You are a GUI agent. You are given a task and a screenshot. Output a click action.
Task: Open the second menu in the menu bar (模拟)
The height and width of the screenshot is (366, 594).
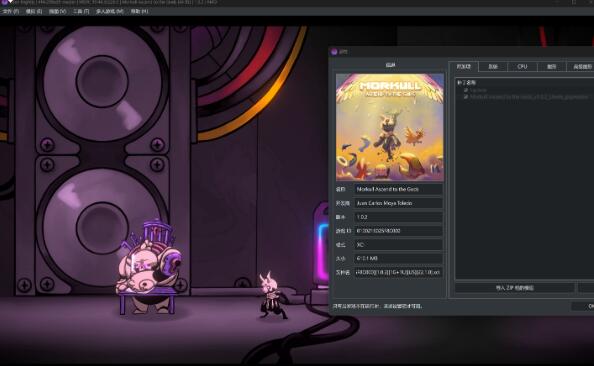(x=33, y=11)
